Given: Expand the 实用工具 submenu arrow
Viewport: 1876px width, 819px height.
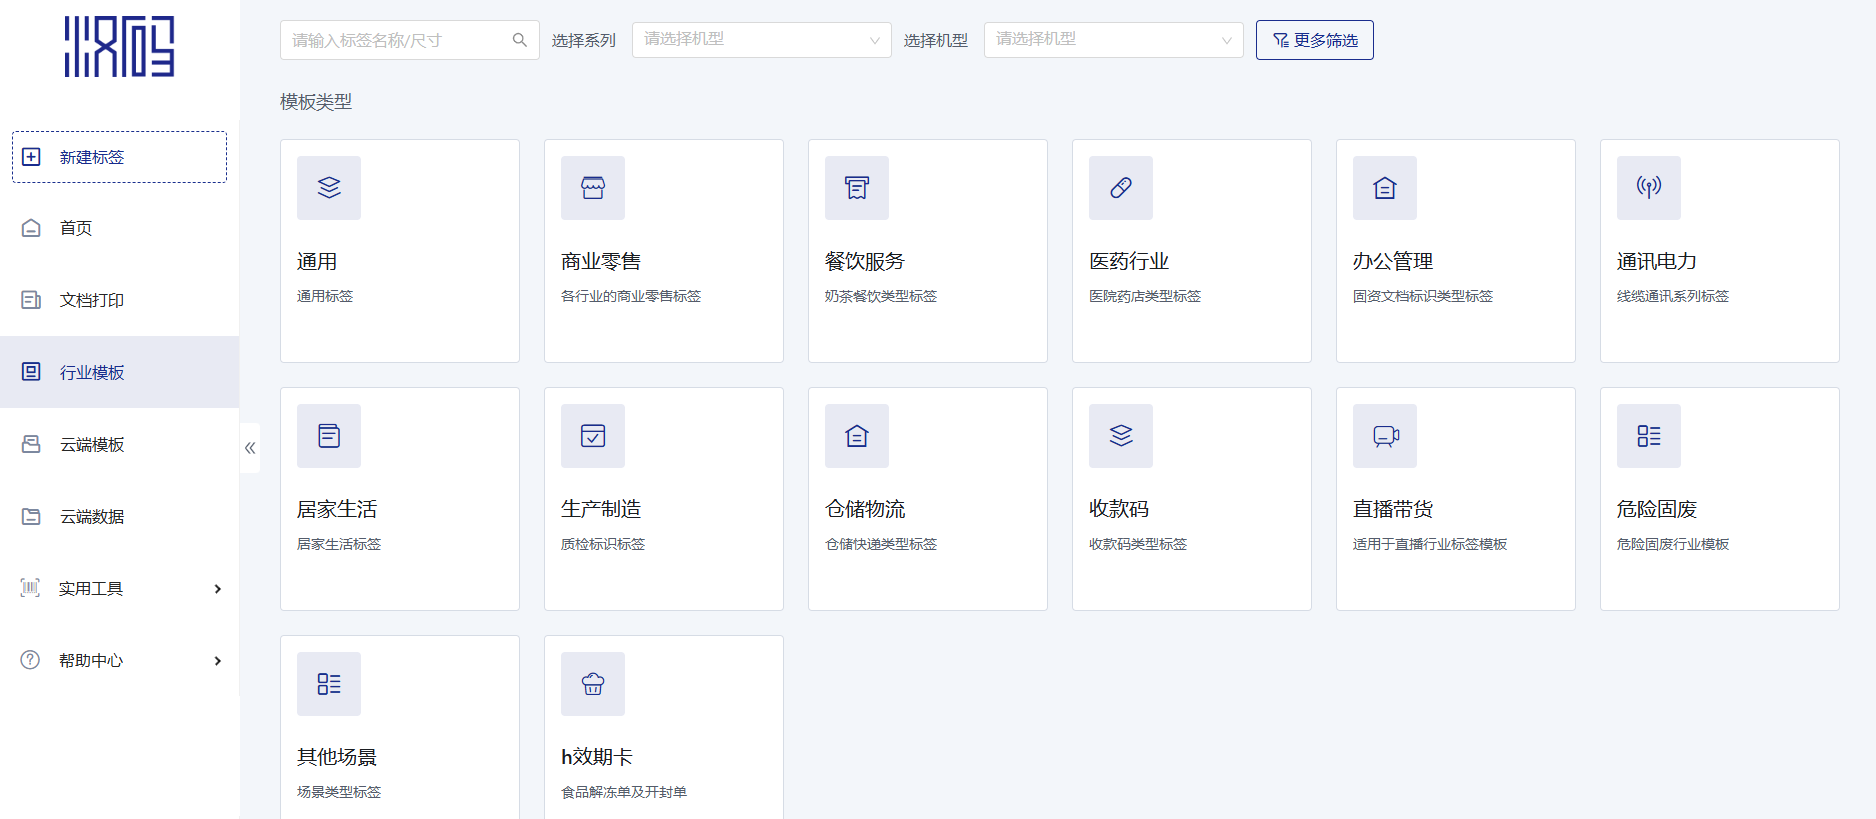Looking at the screenshot, I should tap(218, 589).
